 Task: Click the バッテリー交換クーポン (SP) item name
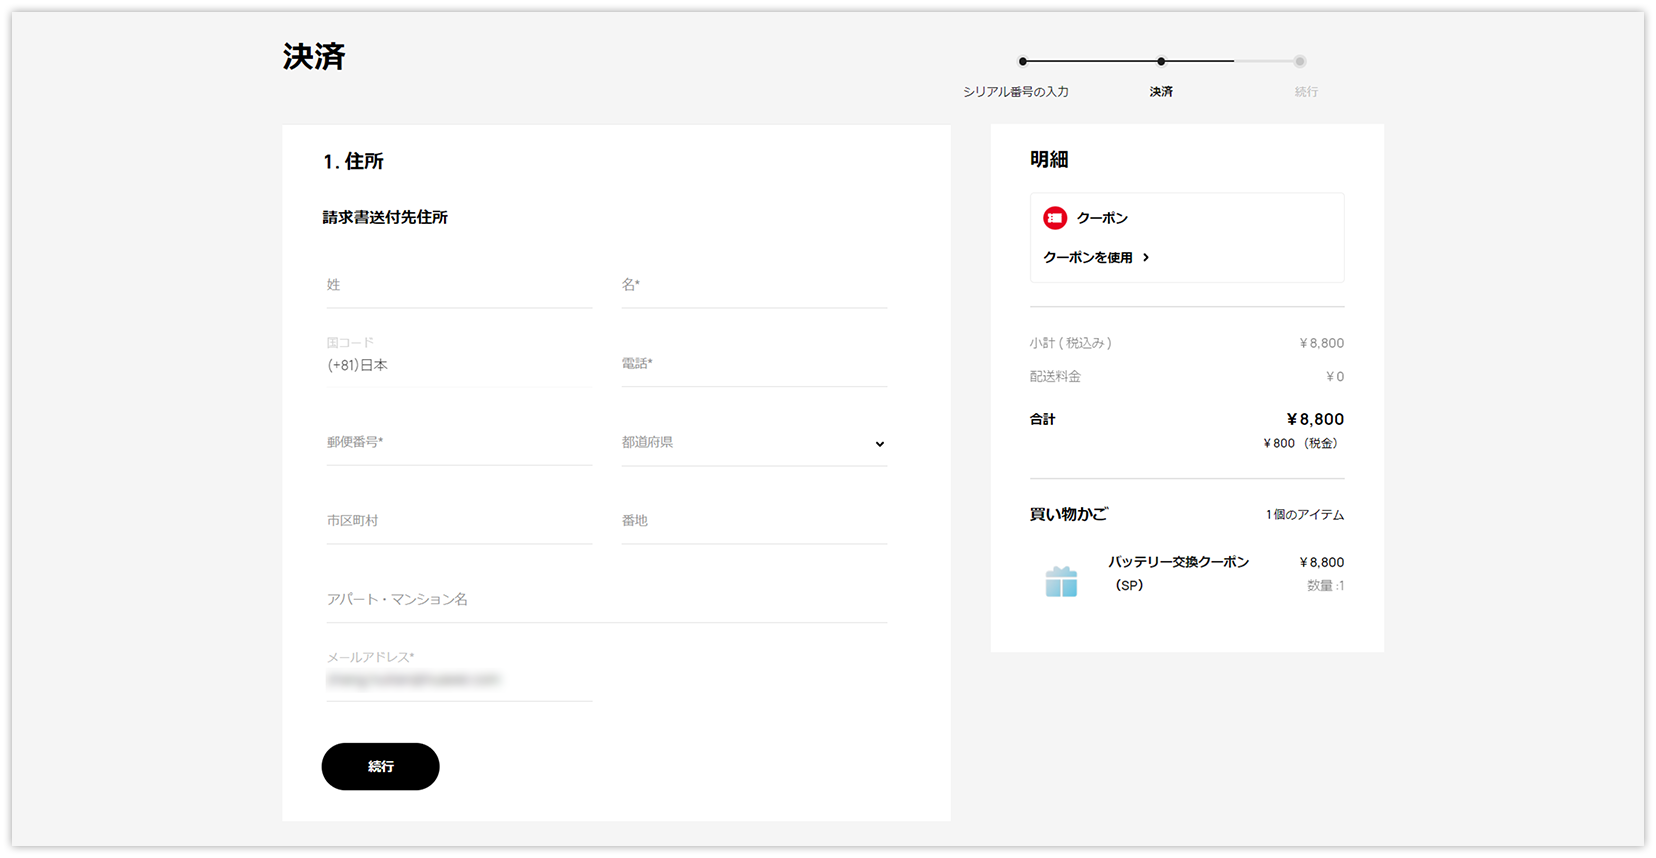1178,574
